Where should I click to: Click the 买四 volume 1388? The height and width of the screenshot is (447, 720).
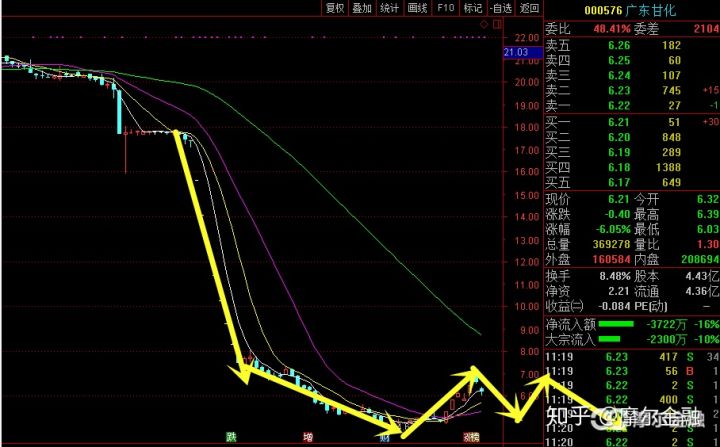(x=669, y=167)
